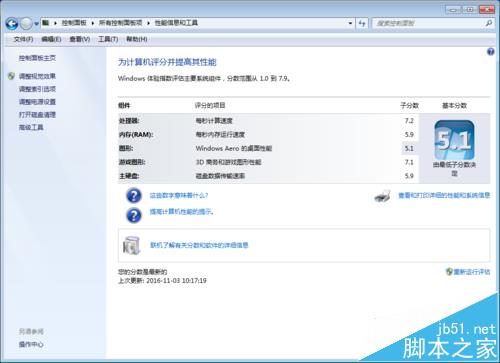
Task: Click the Back navigation arrow button
Action: tap(12, 23)
